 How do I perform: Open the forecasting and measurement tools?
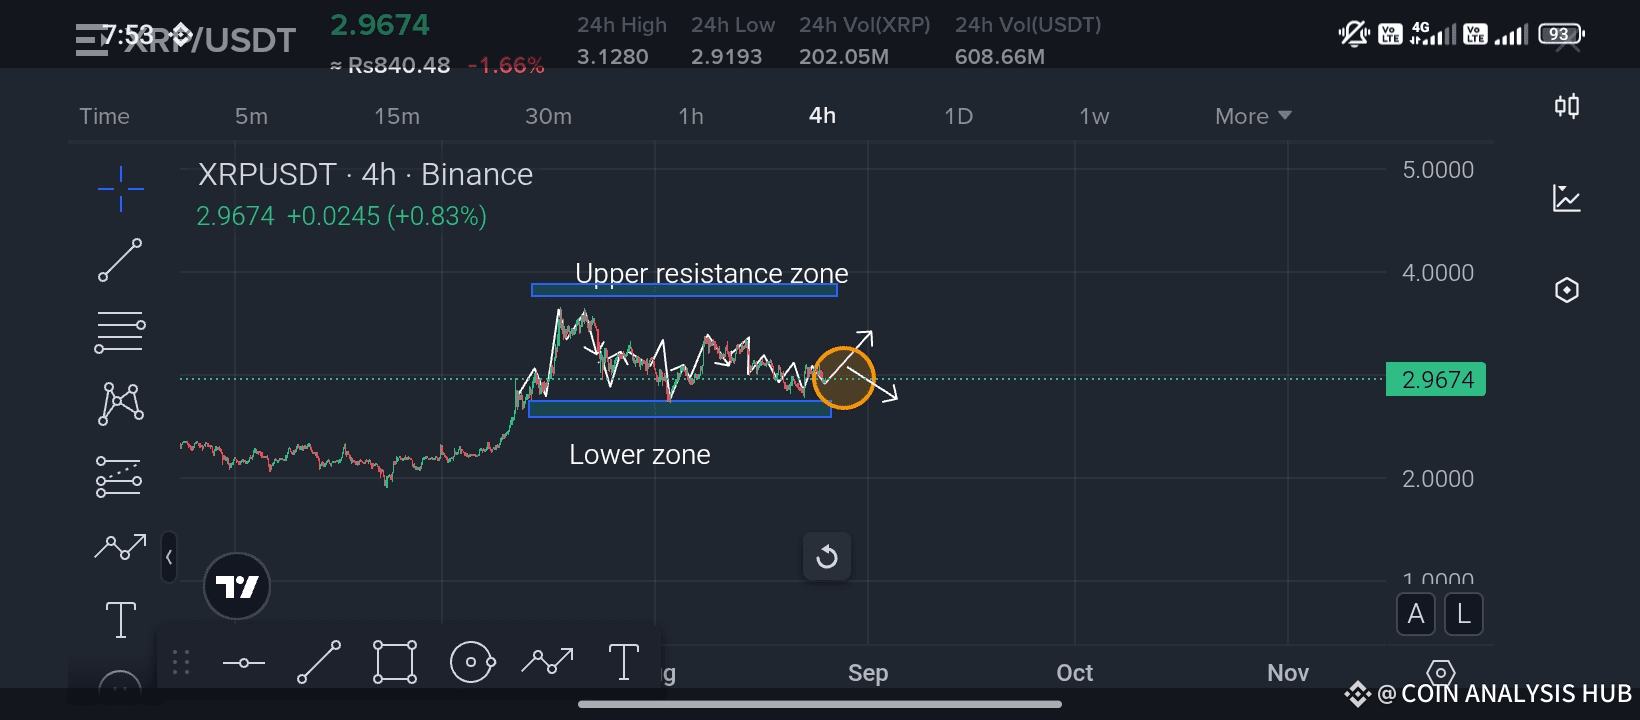click(x=119, y=476)
